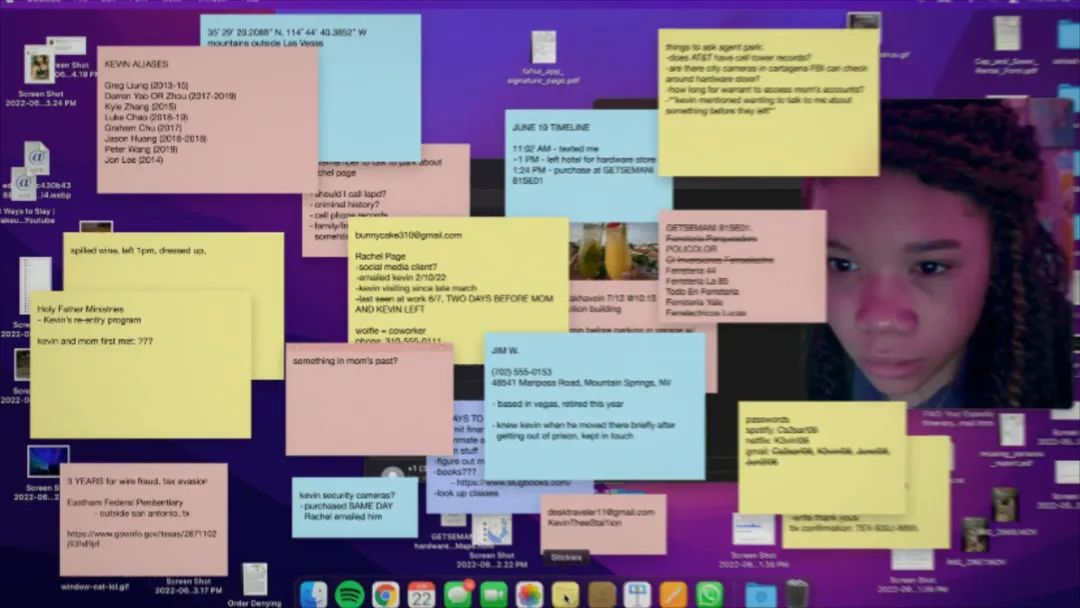Open Messages with the unread badge
Screen dimensions: 1080x608
pyautogui.click(x=457, y=594)
